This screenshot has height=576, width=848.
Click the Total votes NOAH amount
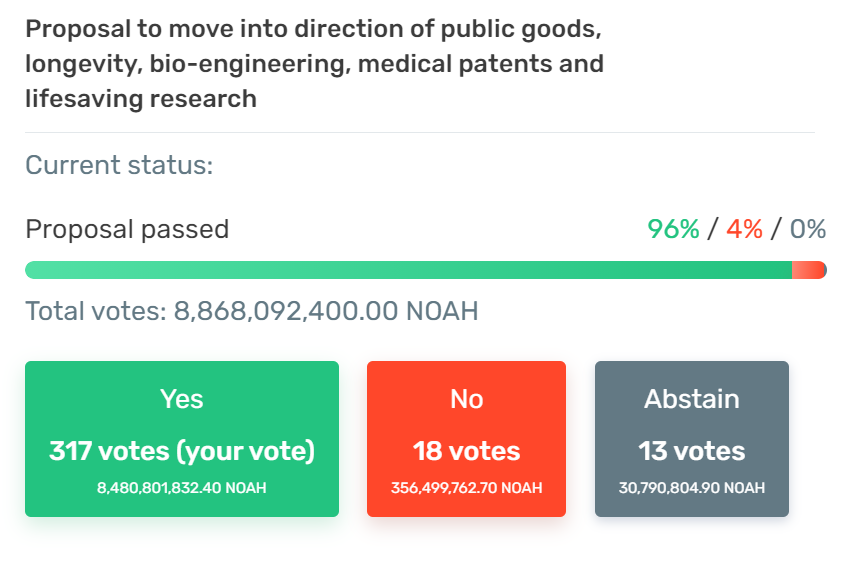point(326,311)
